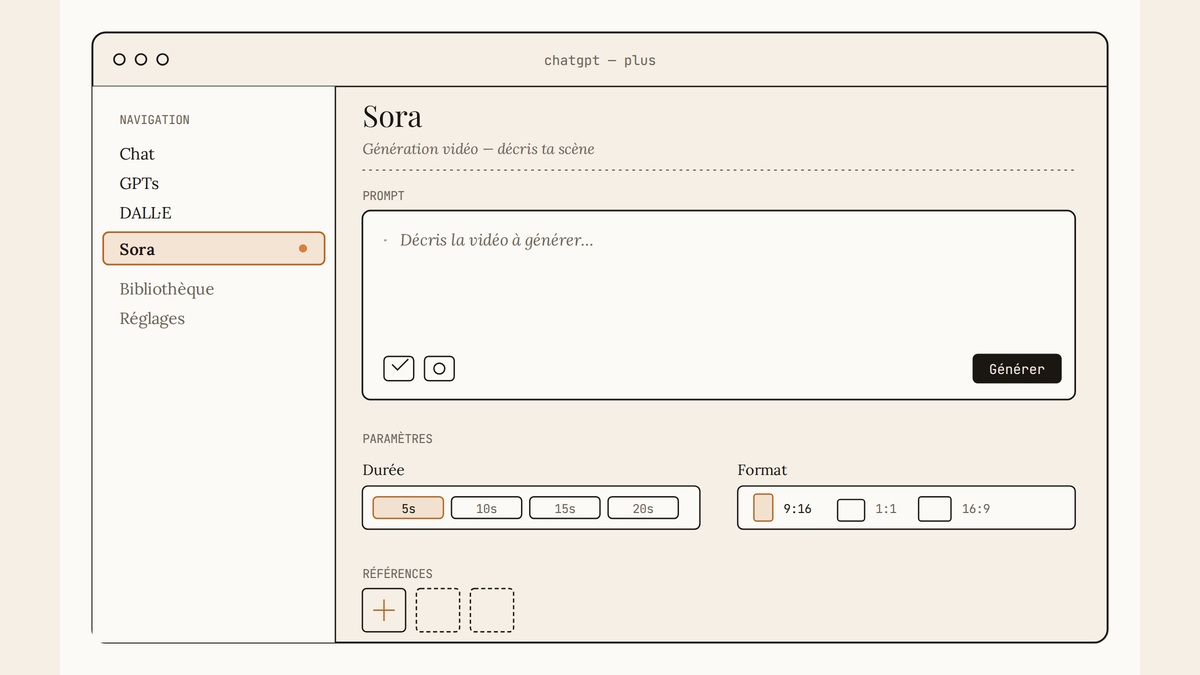This screenshot has width=1200, height=675.
Task: Click the orange dot on Sora item
Action: [x=303, y=249]
